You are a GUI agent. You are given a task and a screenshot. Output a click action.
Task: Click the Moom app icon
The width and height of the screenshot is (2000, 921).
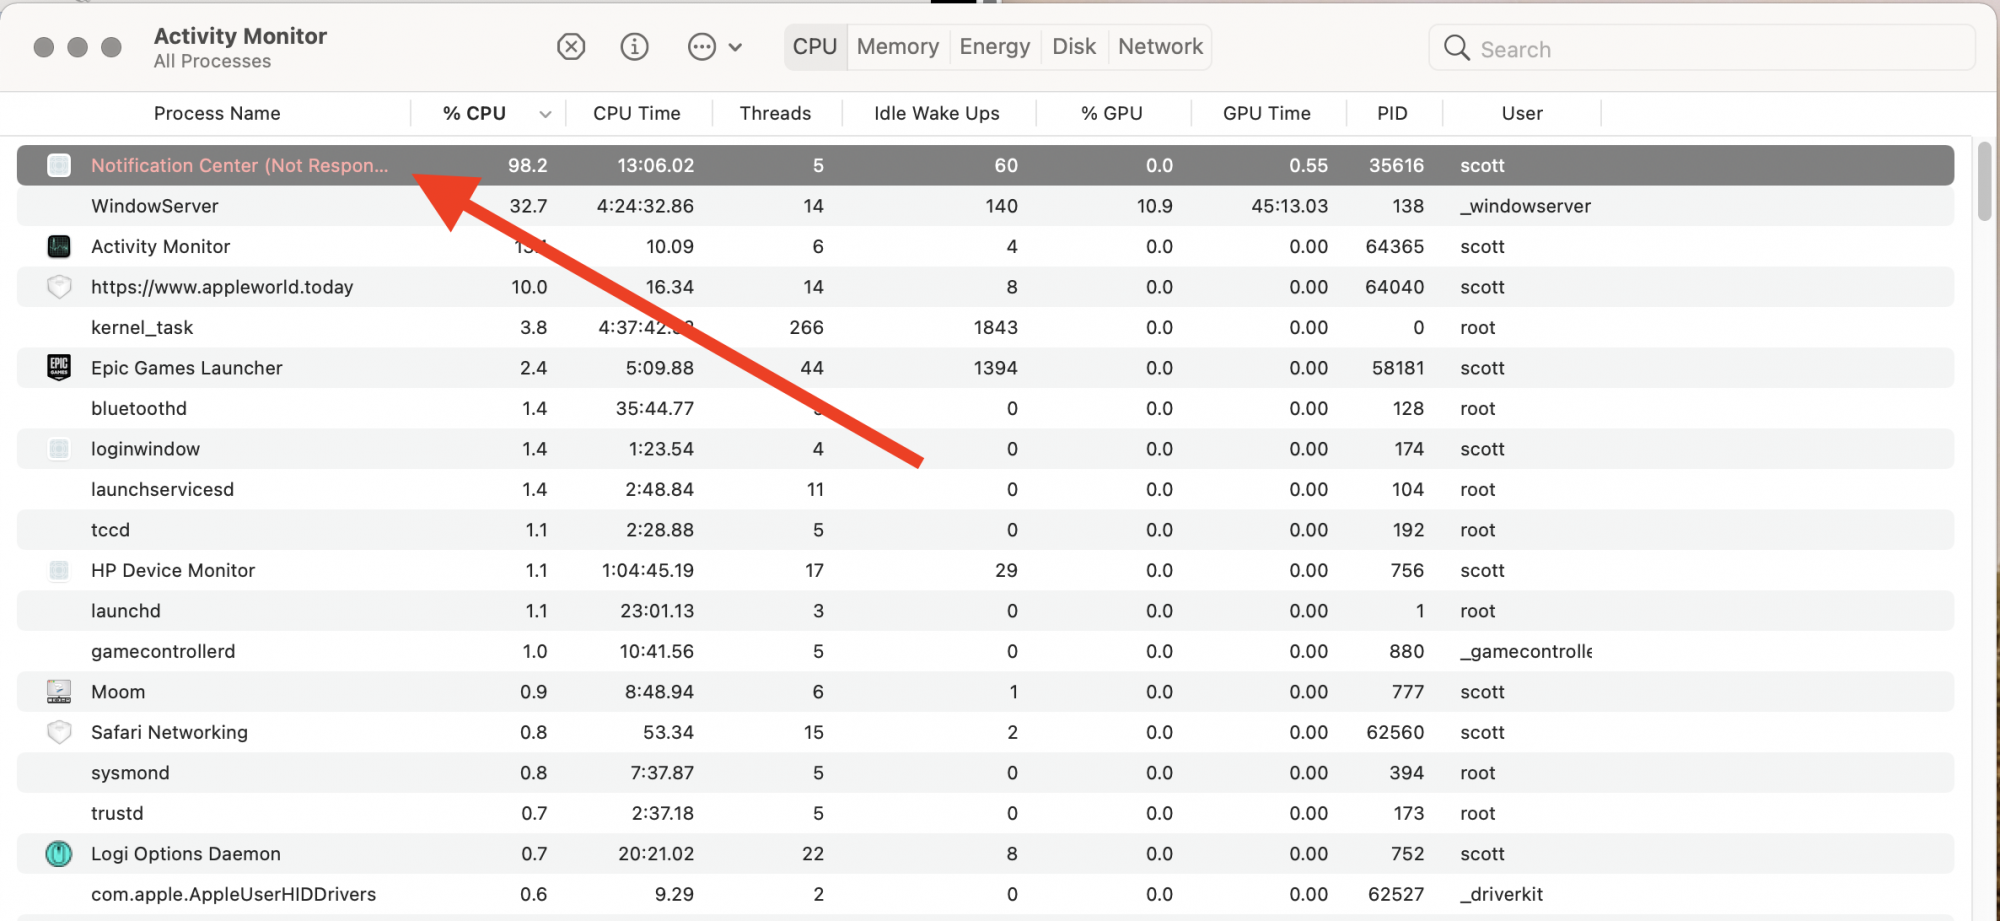coord(59,691)
